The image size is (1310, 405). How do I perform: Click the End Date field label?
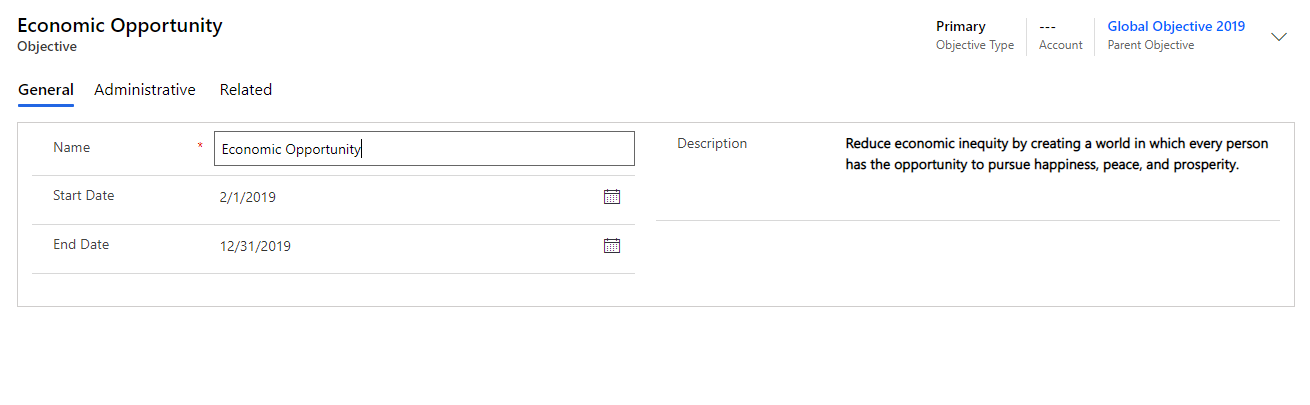pos(81,244)
